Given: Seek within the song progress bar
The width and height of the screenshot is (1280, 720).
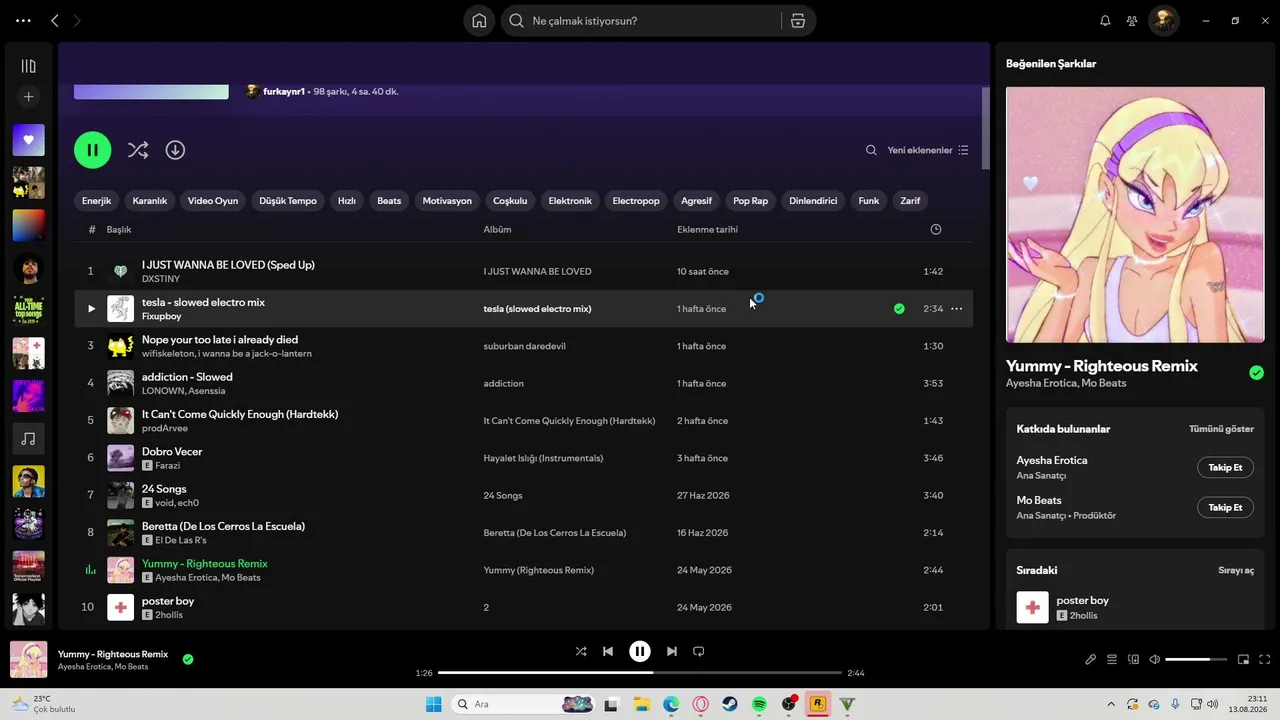Looking at the screenshot, I should pyautogui.click(x=640, y=673).
